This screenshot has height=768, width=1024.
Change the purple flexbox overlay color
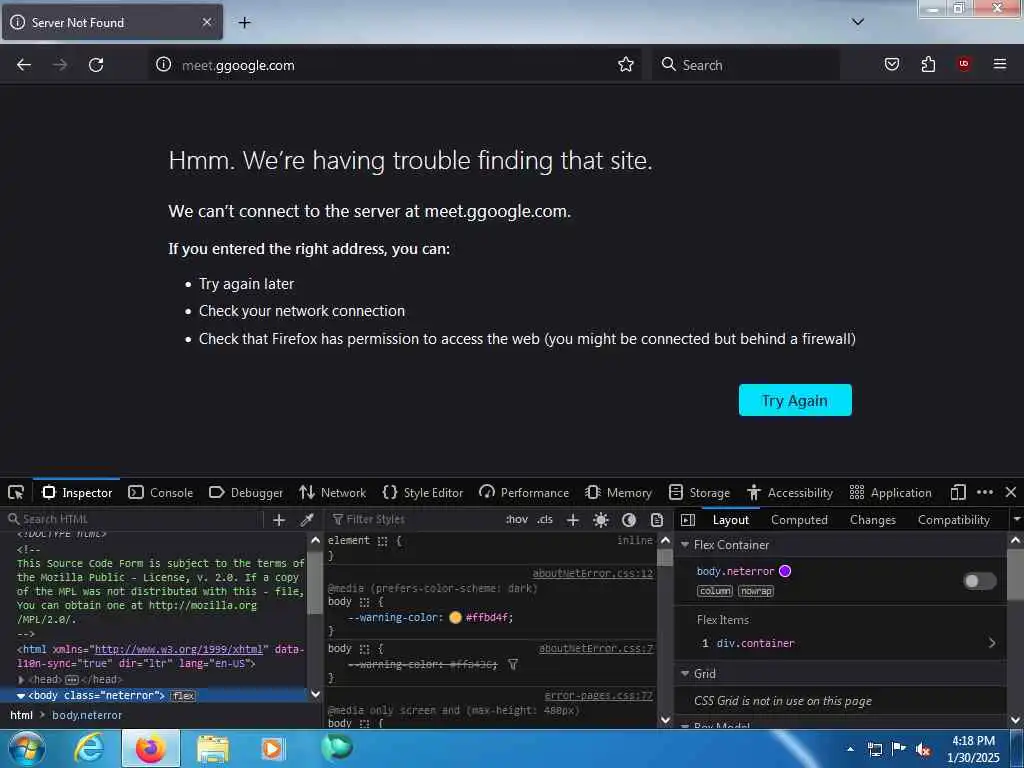pos(785,571)
